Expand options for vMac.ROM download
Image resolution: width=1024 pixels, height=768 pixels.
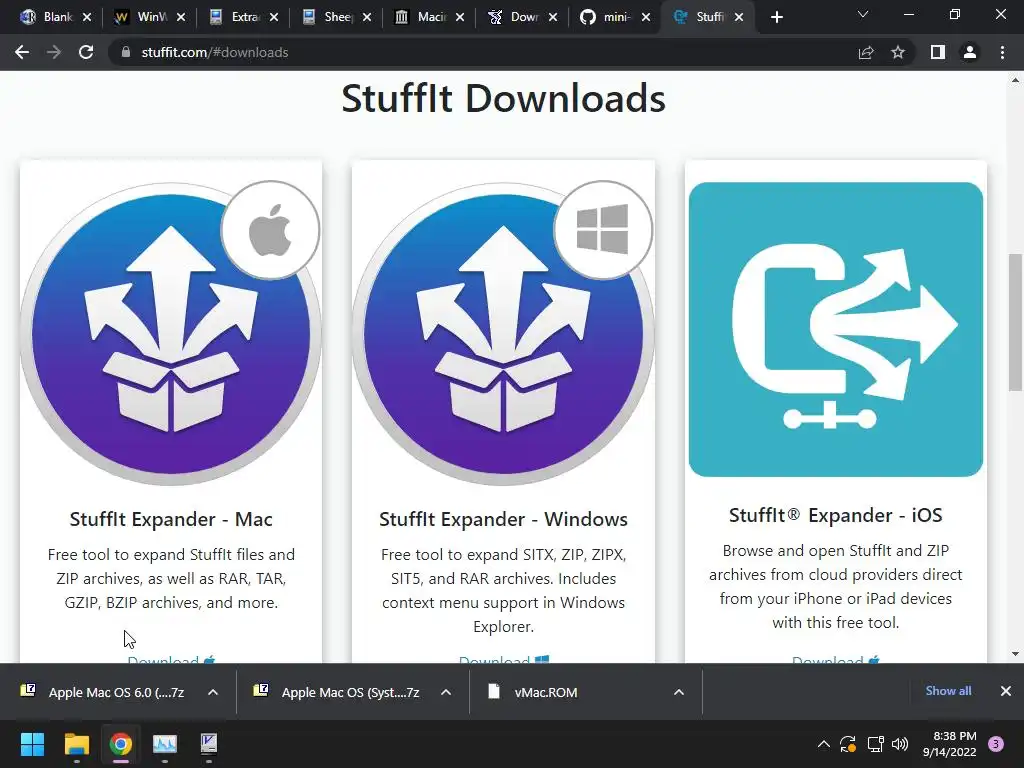coord(679,692)
